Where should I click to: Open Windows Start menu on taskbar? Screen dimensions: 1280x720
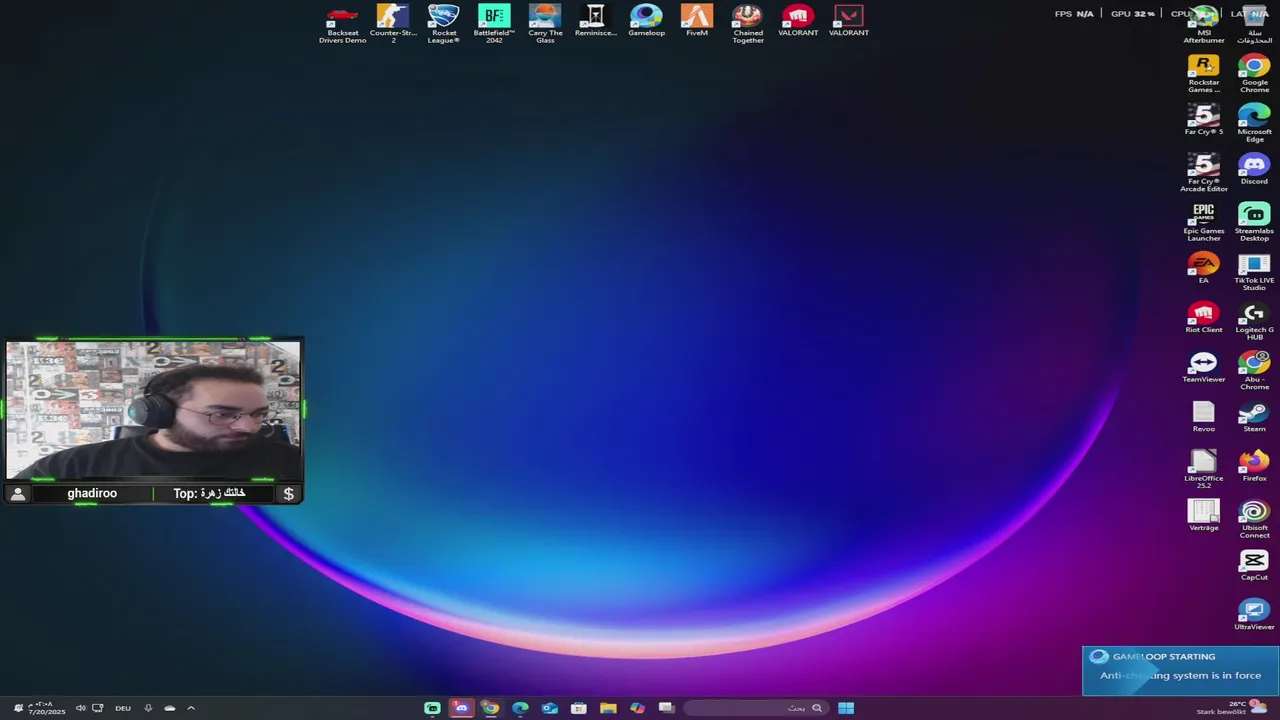846,708
